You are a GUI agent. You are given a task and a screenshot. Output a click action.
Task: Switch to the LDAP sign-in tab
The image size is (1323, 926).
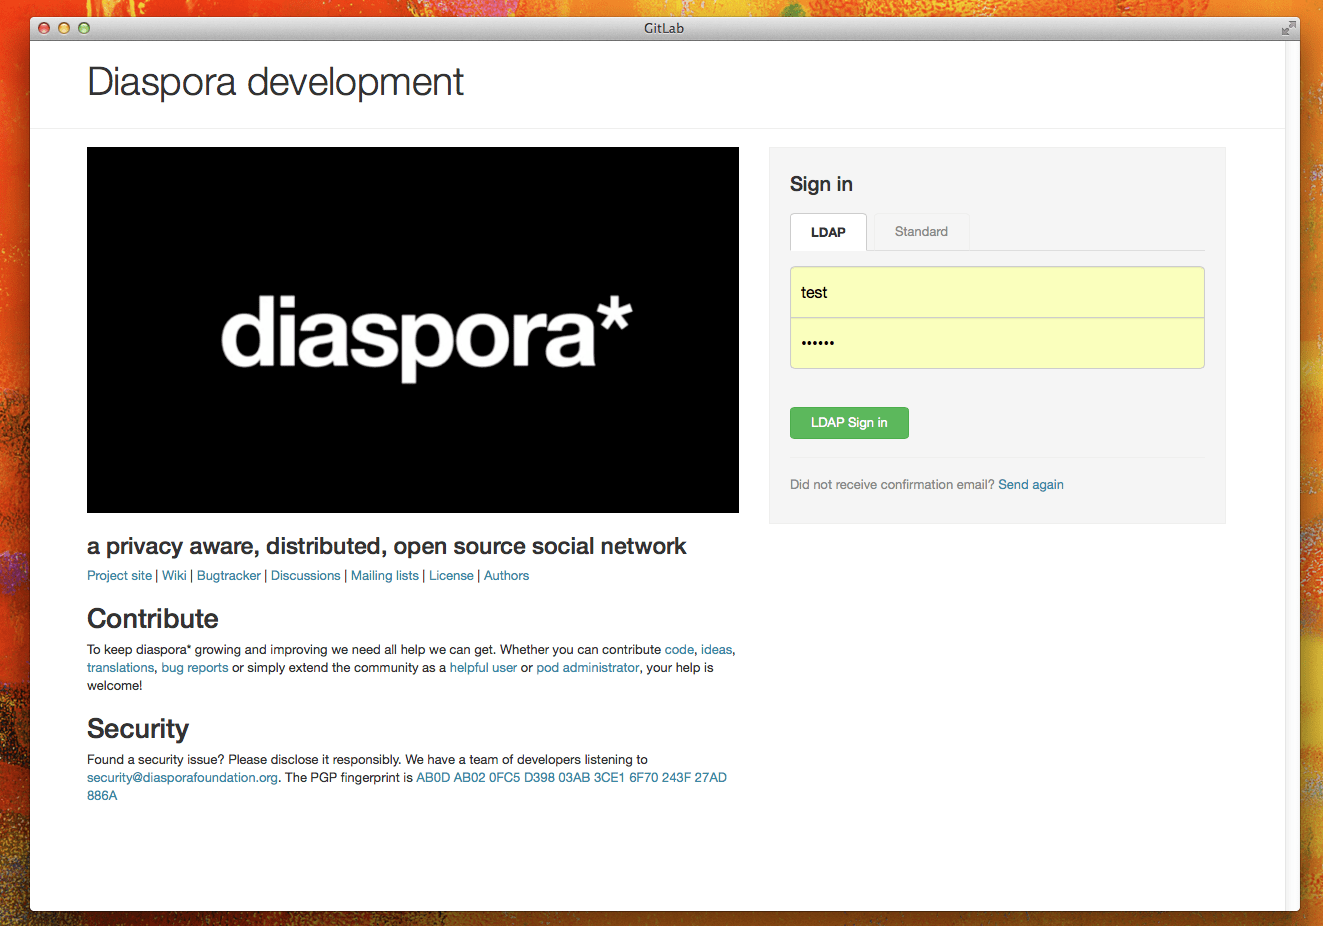[x=828, y=232]
